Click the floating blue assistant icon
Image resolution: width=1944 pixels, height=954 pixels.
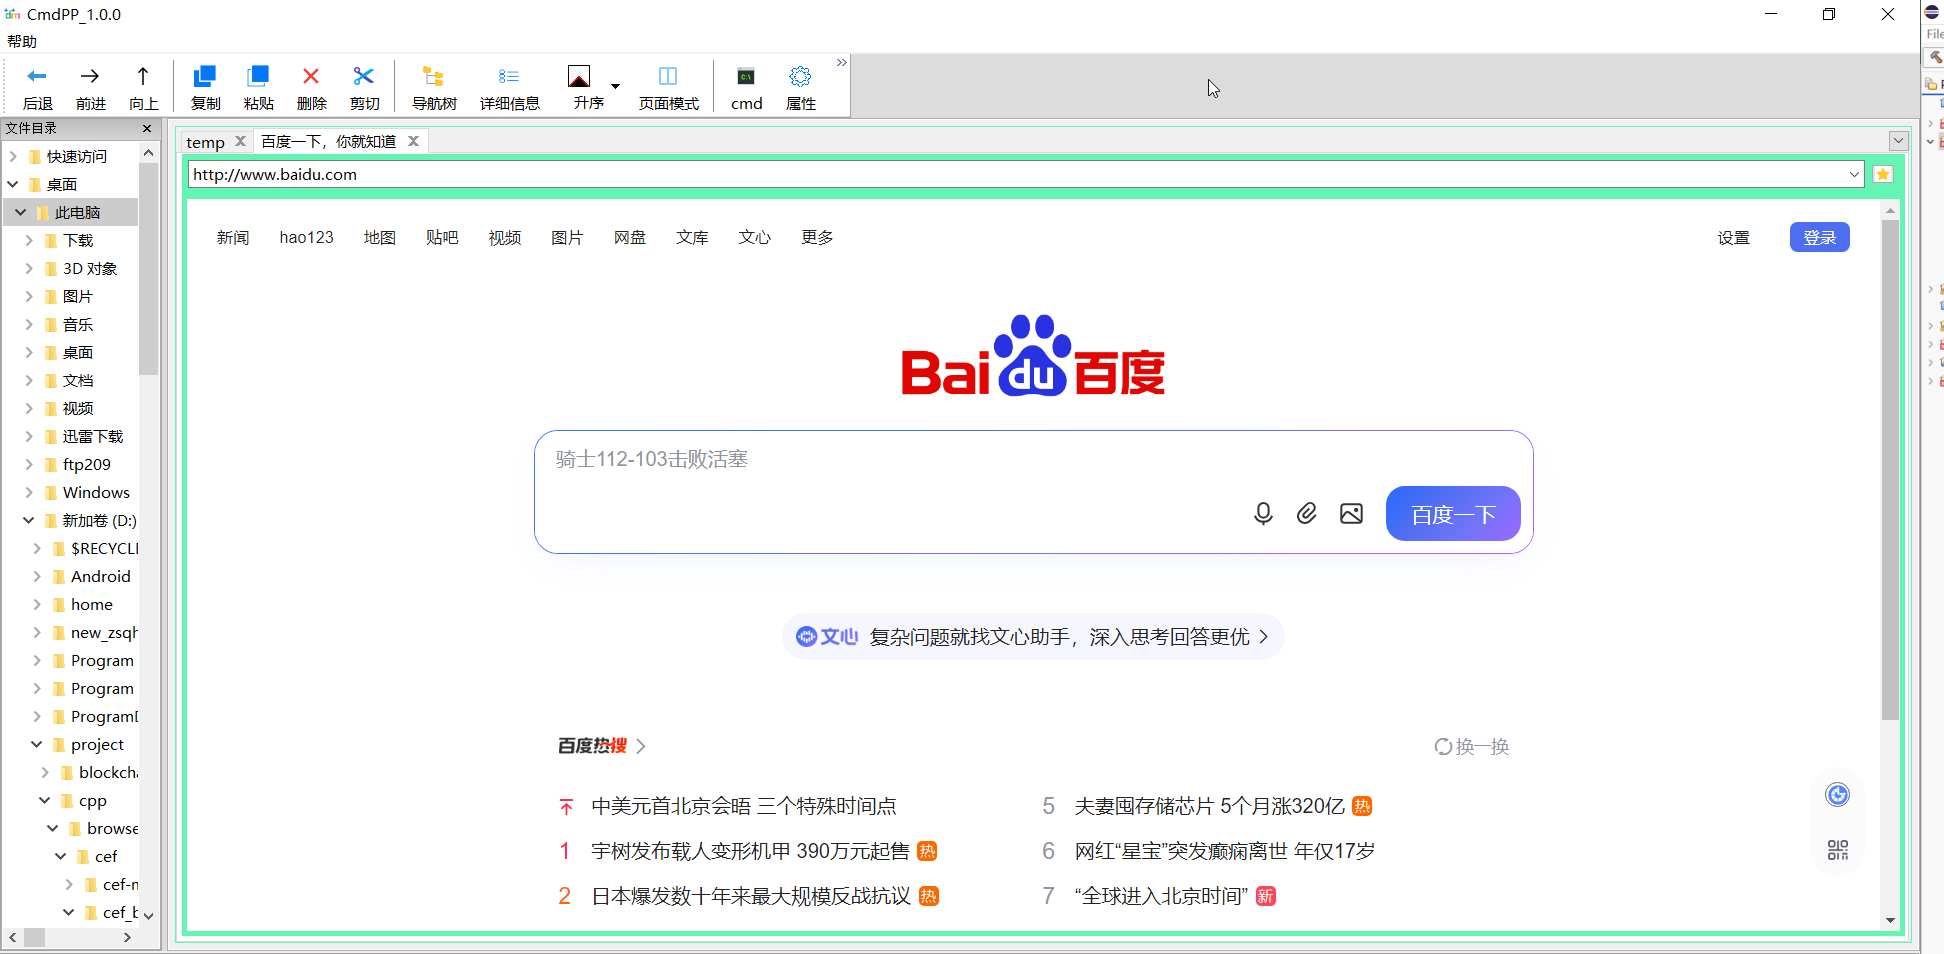[x=1837, y=795]
